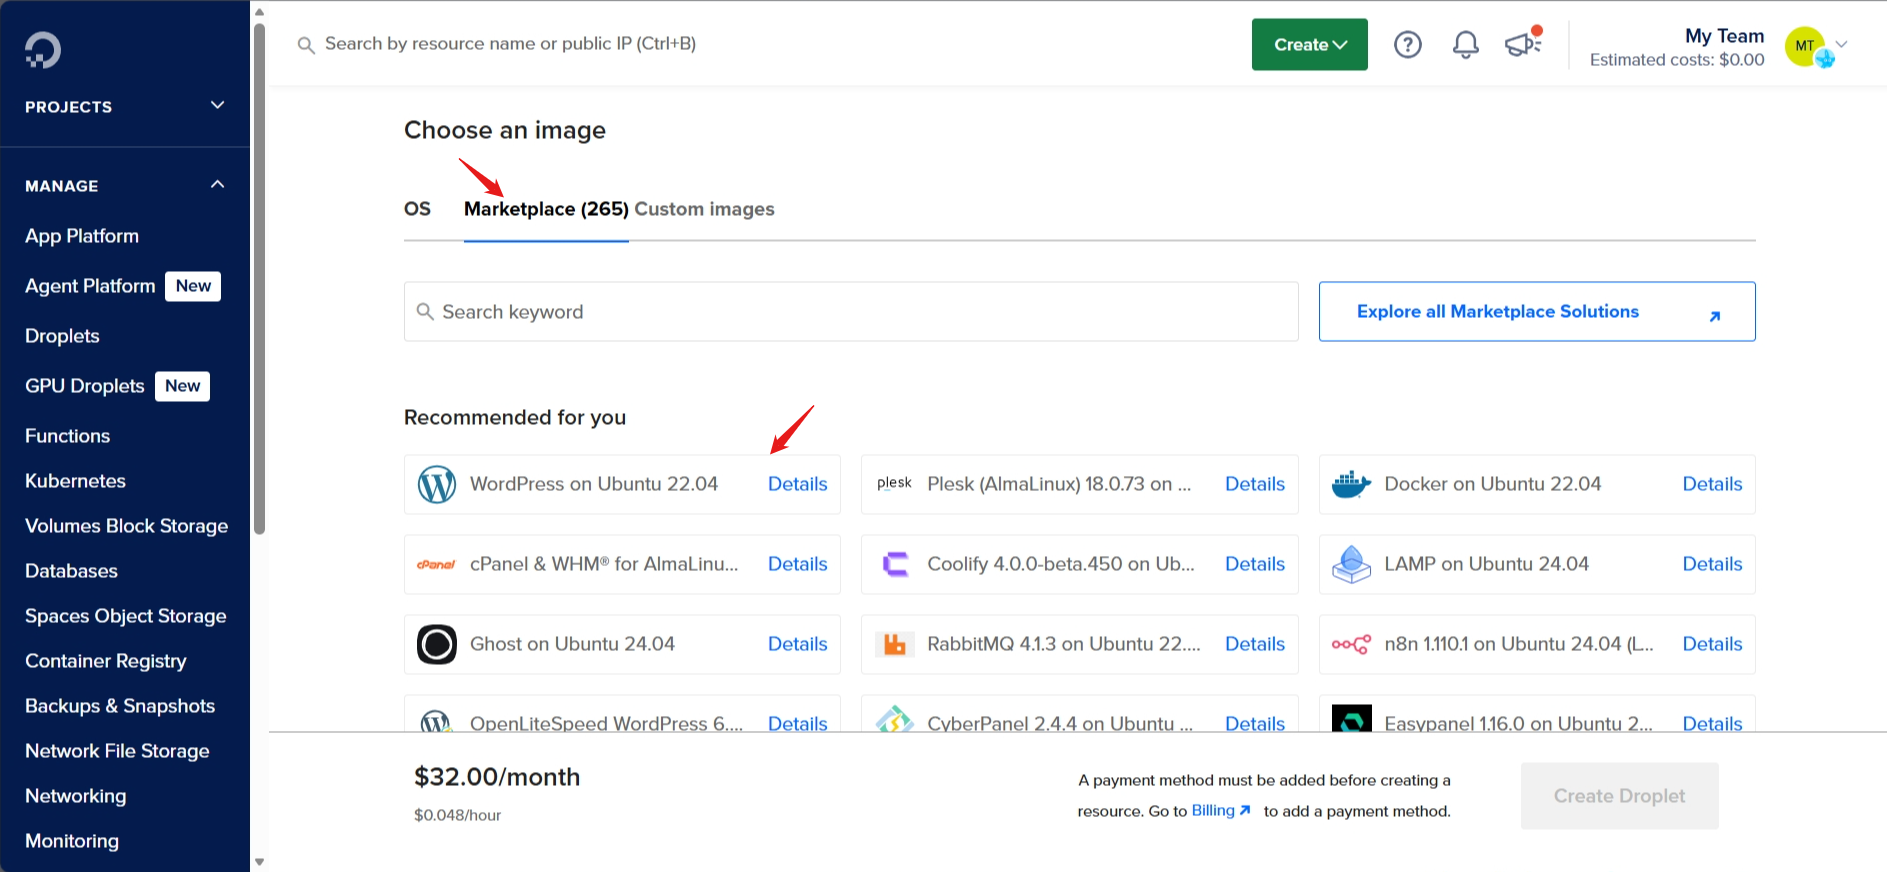The image size is (1887, 872).
Task: Expand the PROJECTS section
Action: click(125, 106)
